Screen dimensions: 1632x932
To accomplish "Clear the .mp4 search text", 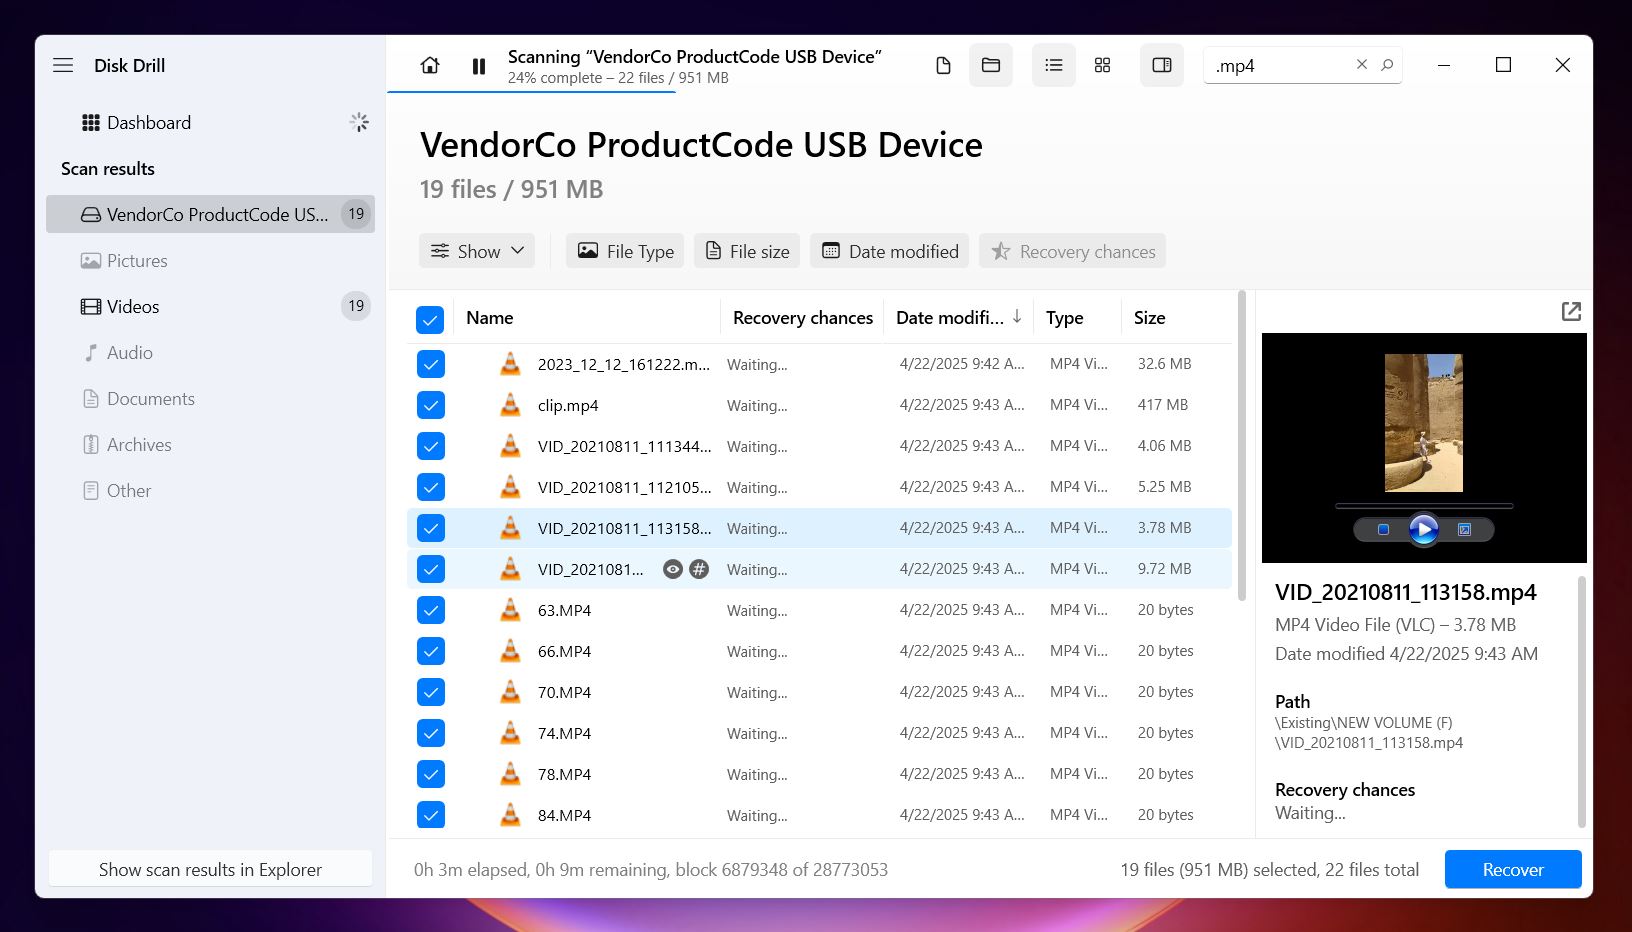I will pyautogui.click(x=1362, y=64).
